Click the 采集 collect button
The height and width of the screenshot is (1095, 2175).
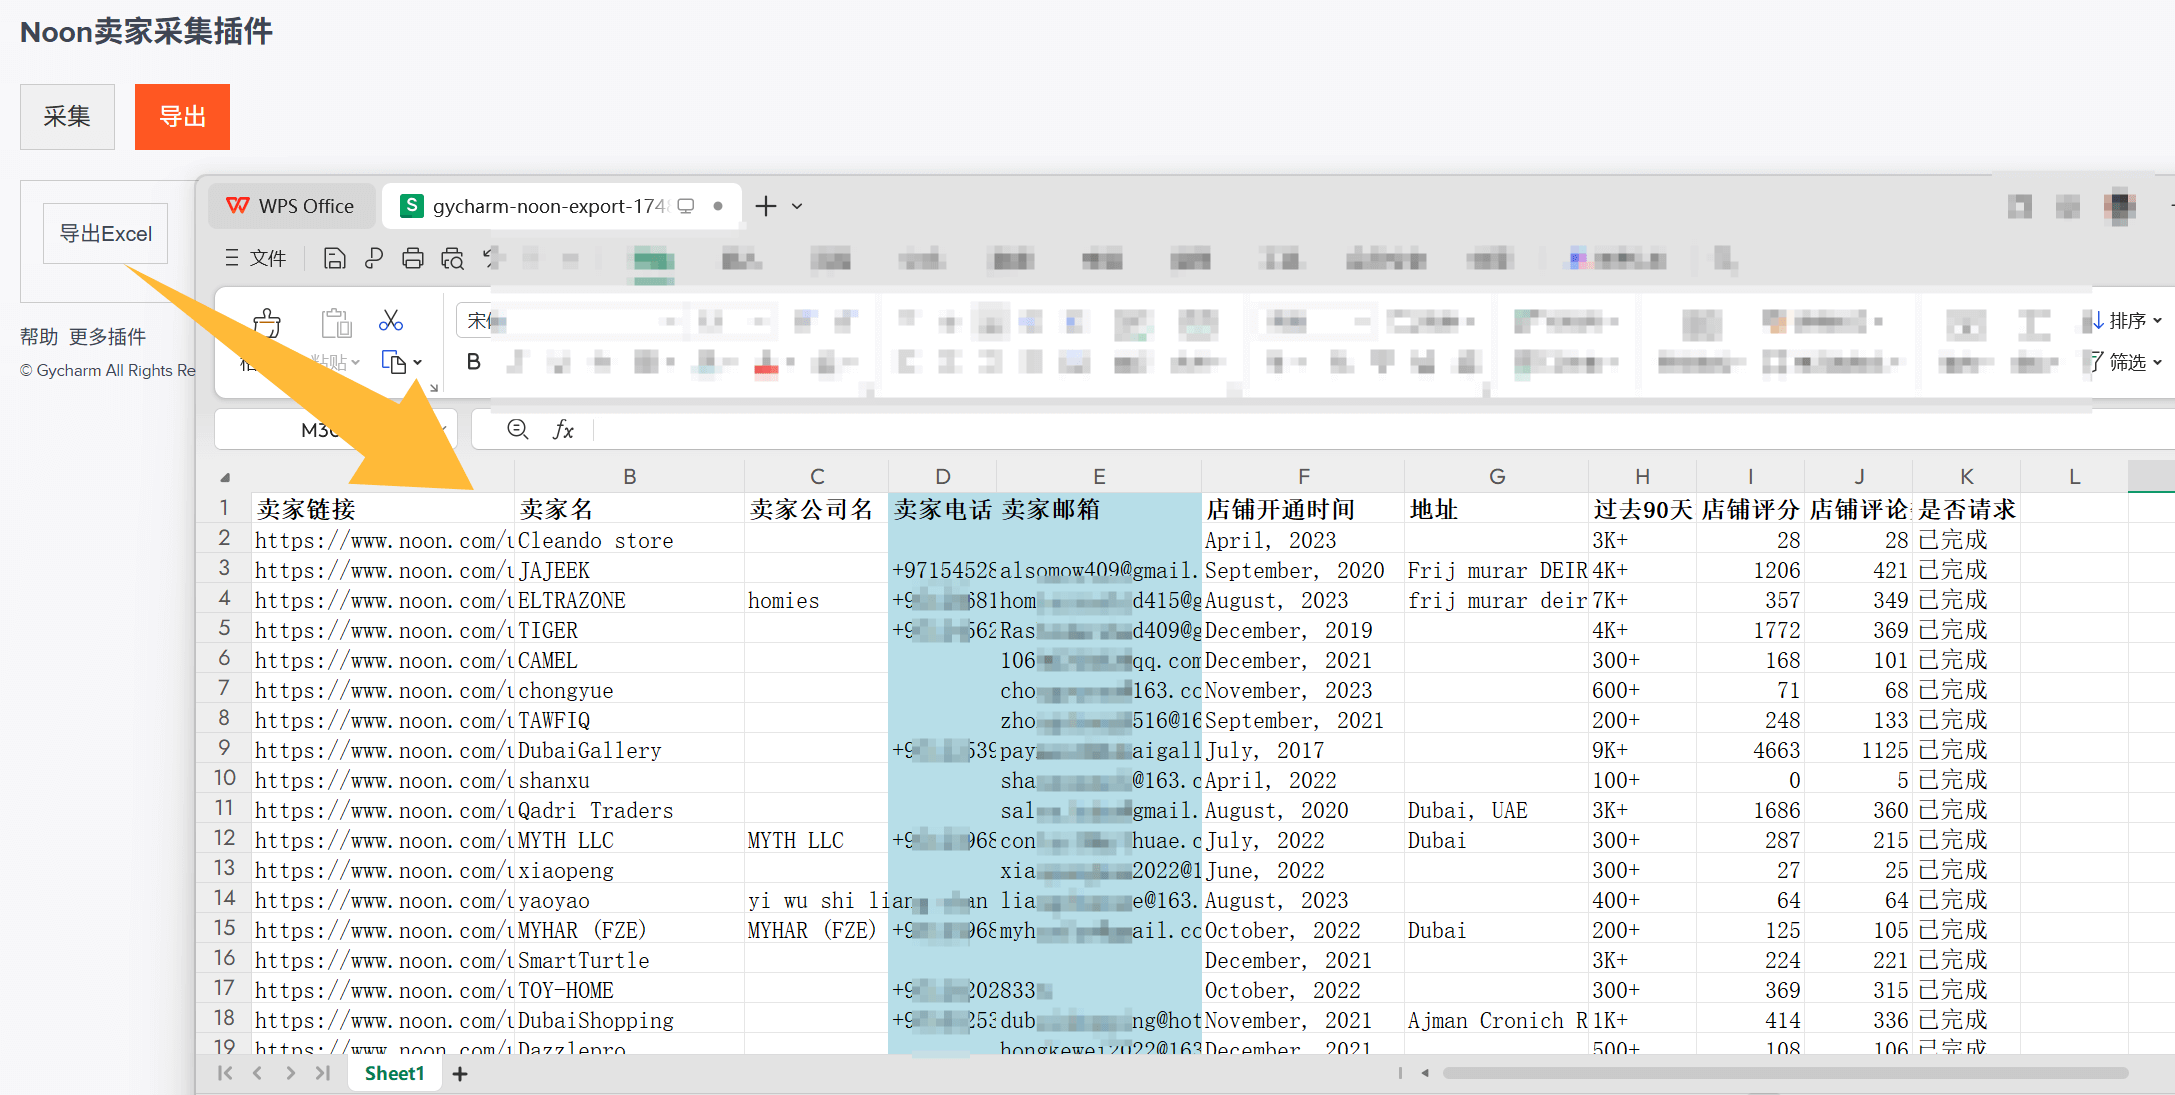(67, 117)
